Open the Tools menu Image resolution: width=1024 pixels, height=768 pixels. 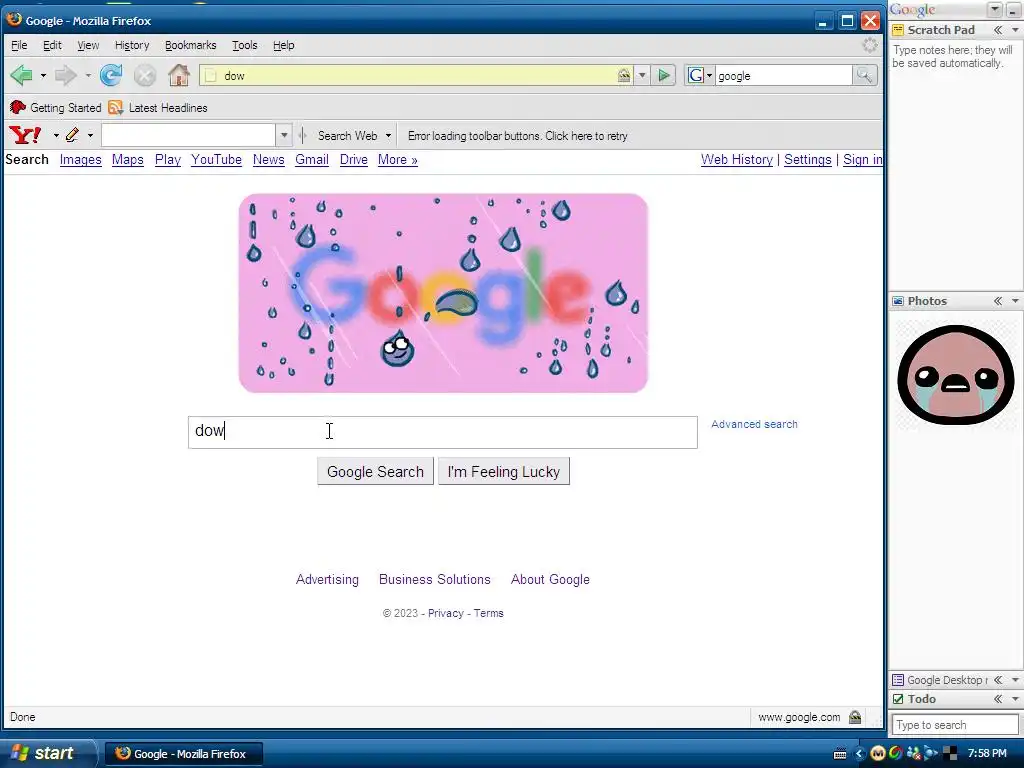click(245, 45)
